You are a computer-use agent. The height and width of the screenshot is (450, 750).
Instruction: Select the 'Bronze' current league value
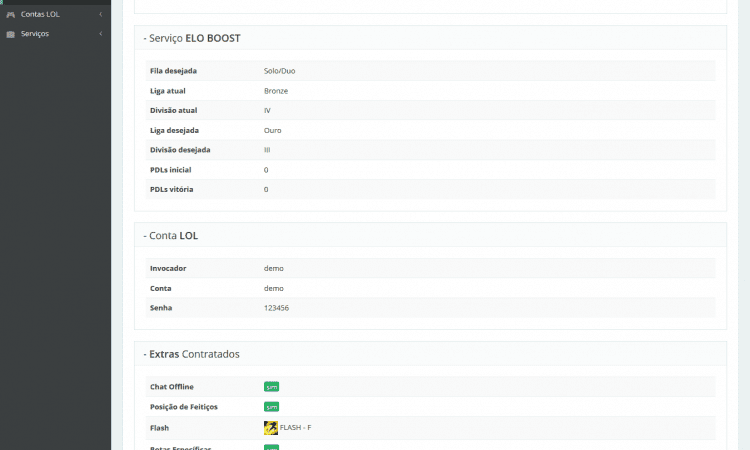click(x=276, y=91)
